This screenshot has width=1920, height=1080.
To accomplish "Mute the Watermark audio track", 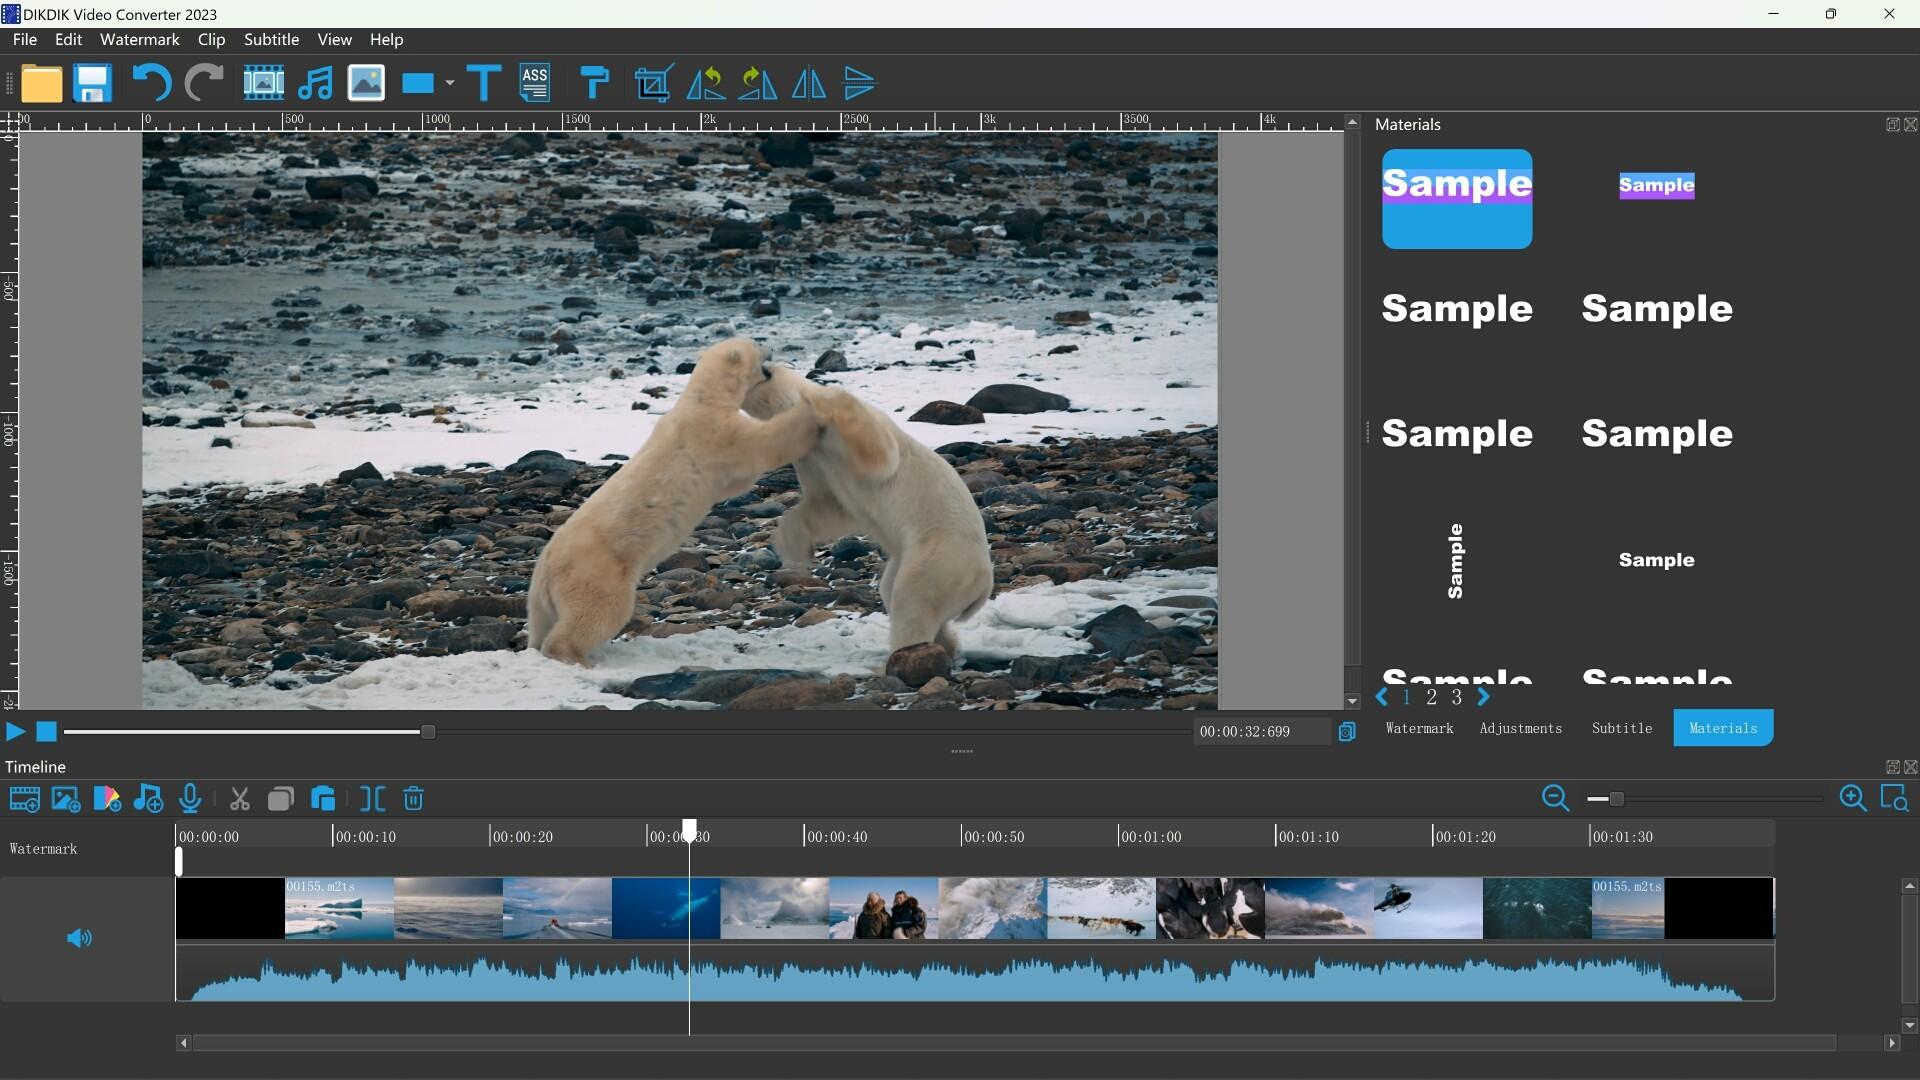I will [x=78, y=938].
